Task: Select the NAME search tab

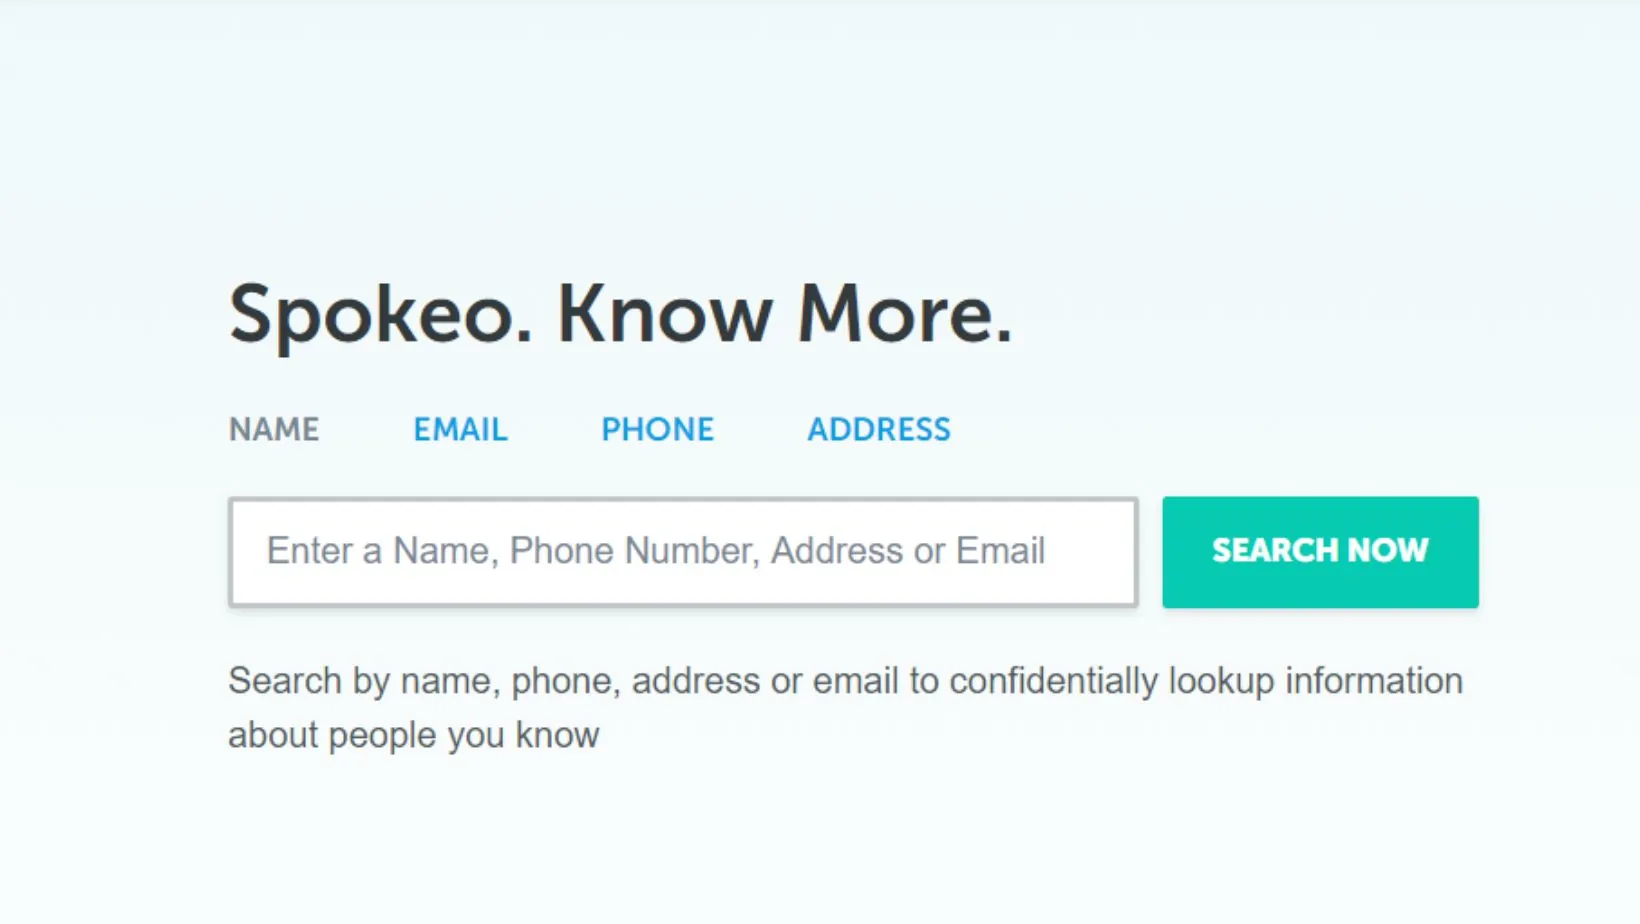Action: coord(274,429)
